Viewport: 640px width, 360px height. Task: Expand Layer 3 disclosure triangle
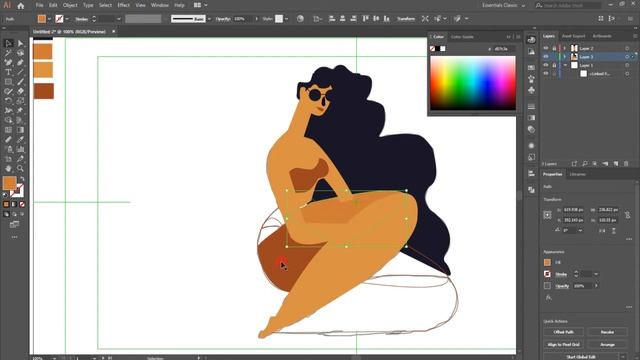(565, 57)
